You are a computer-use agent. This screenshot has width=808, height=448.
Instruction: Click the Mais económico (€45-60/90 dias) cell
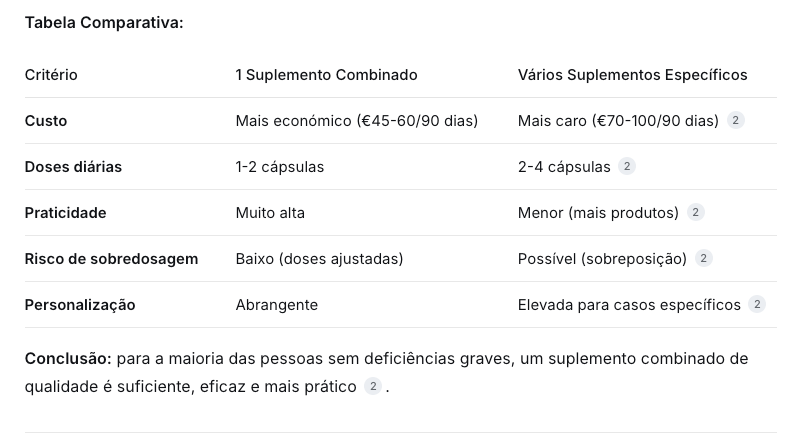click(x=356, y=121)
